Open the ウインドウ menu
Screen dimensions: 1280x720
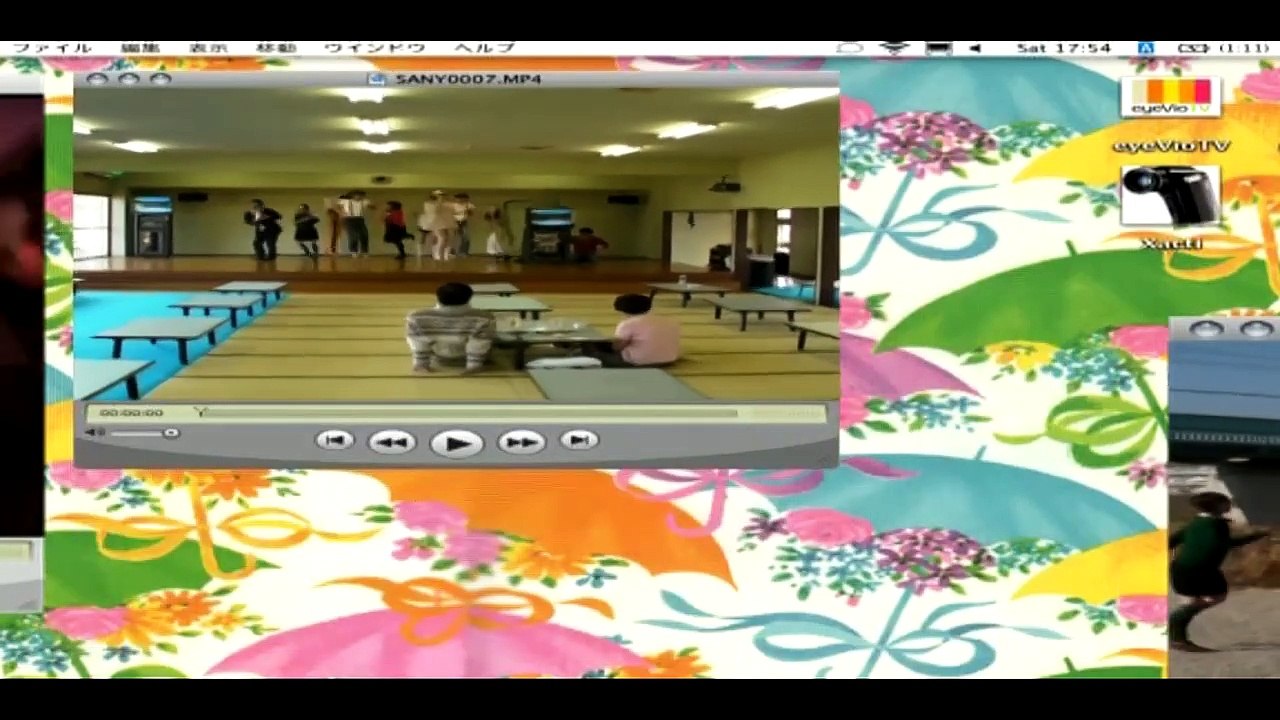click(x=375, y=48)
